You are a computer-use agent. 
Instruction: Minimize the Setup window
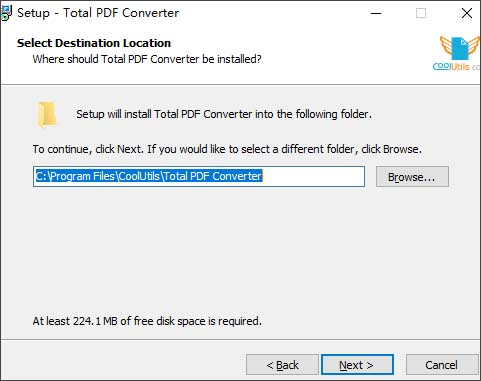click(376, 13)
